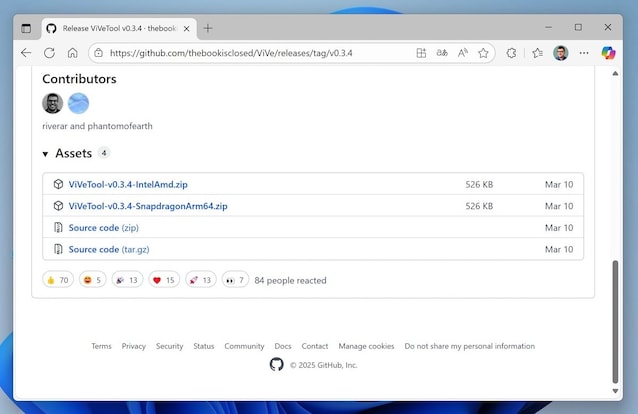This screenshot has height=414, width=638.
Task: Open the browser settings and more menu
Action: (x=584, y=53)
